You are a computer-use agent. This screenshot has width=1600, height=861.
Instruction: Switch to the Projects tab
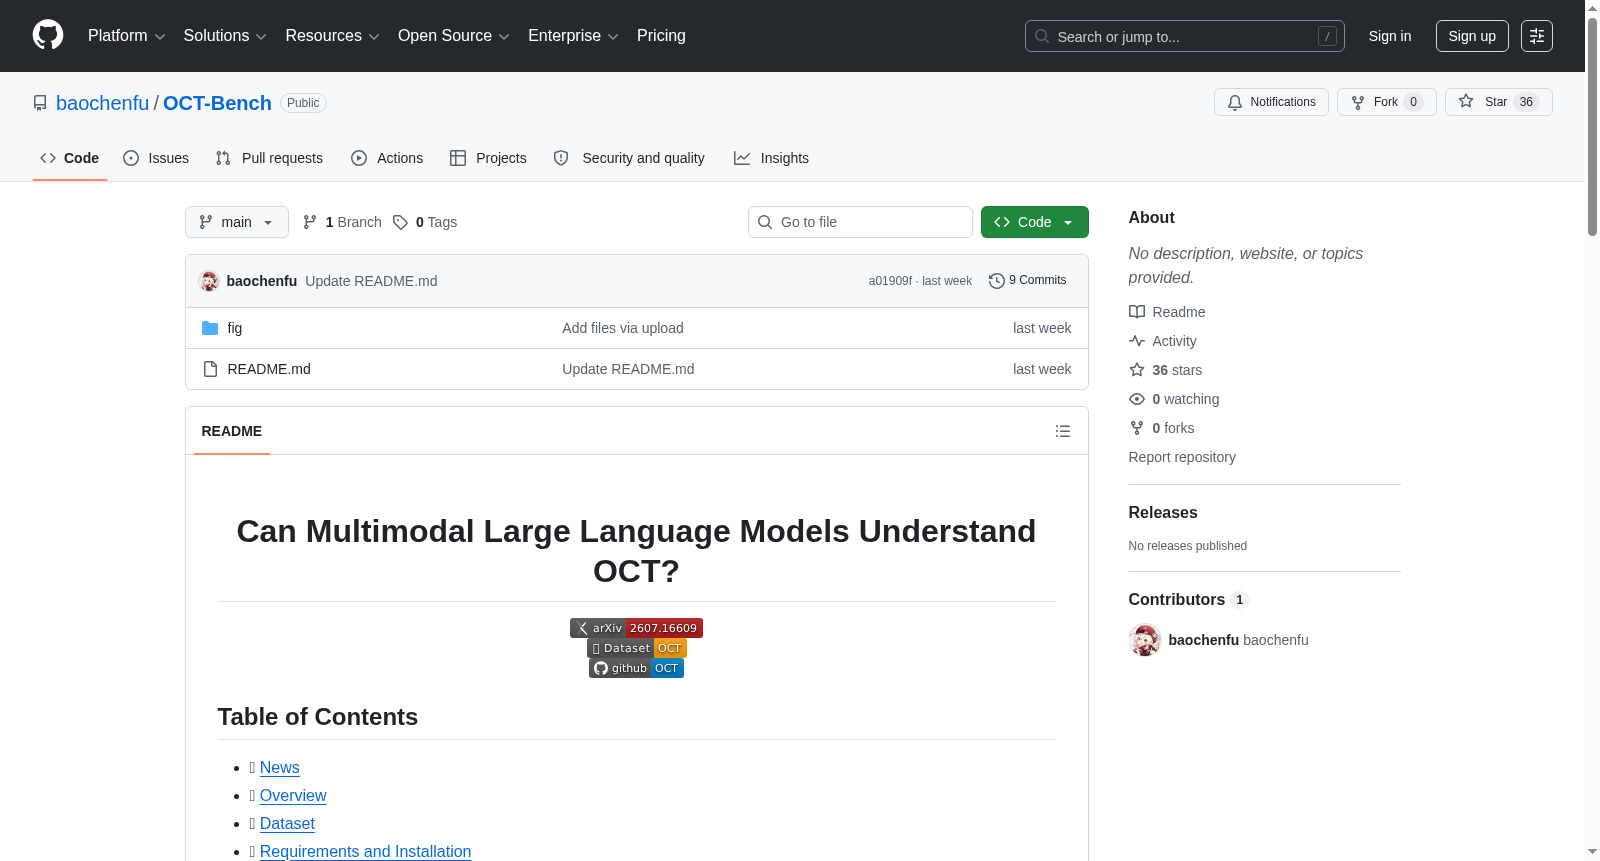tap(488, 158)
